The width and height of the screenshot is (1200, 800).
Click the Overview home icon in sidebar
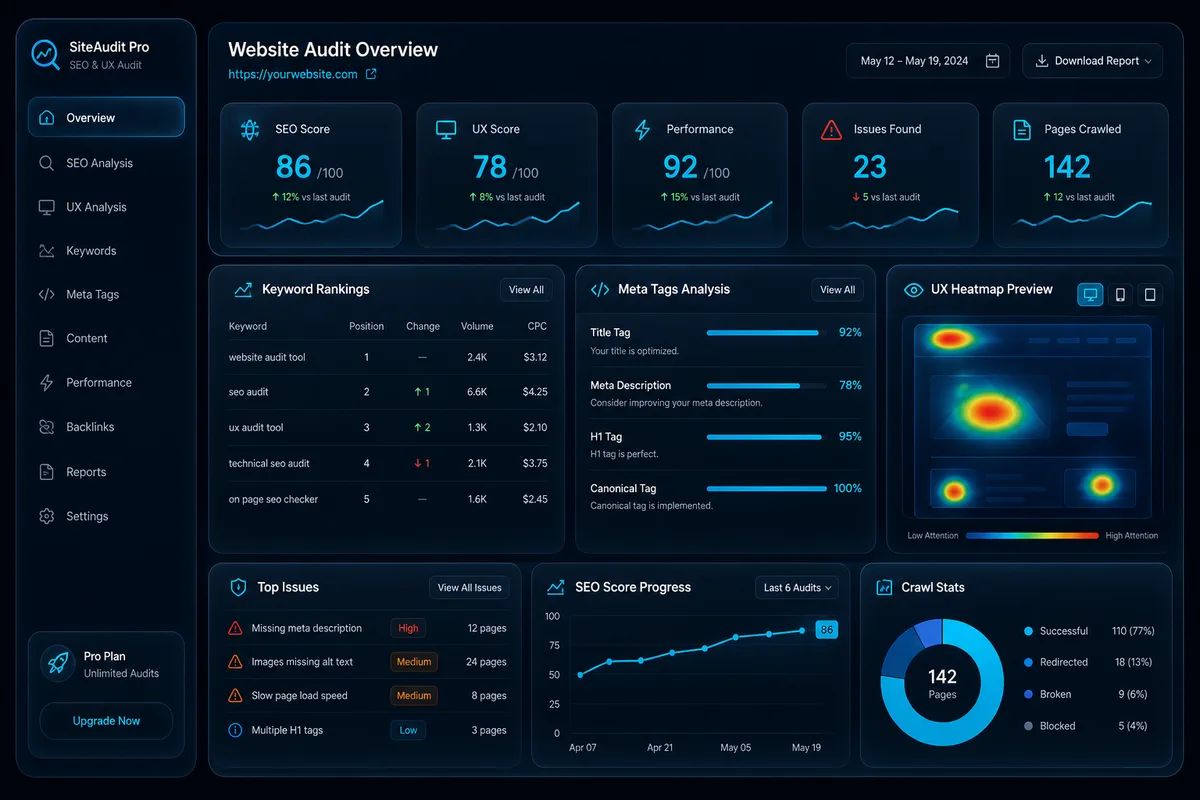pyautogui.click(x=46, y=118)
